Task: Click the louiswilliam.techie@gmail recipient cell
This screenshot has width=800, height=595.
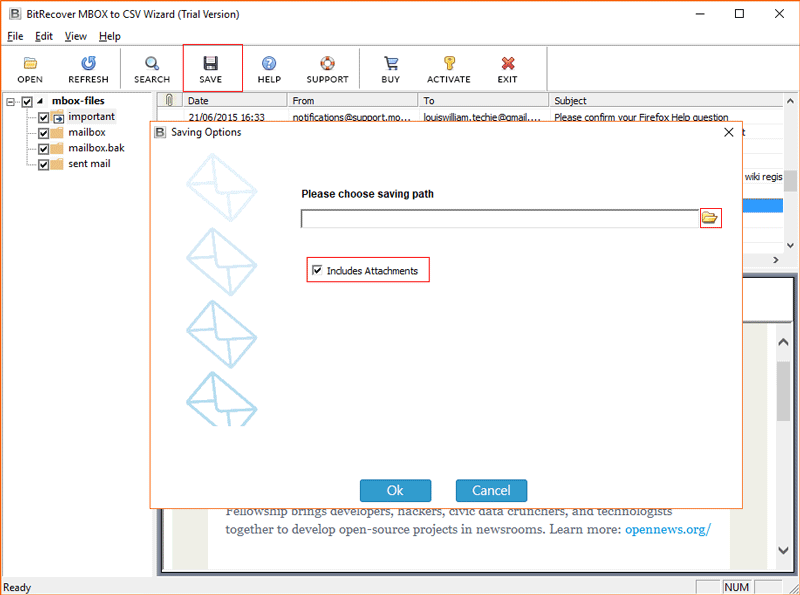Action: [482, 117]
